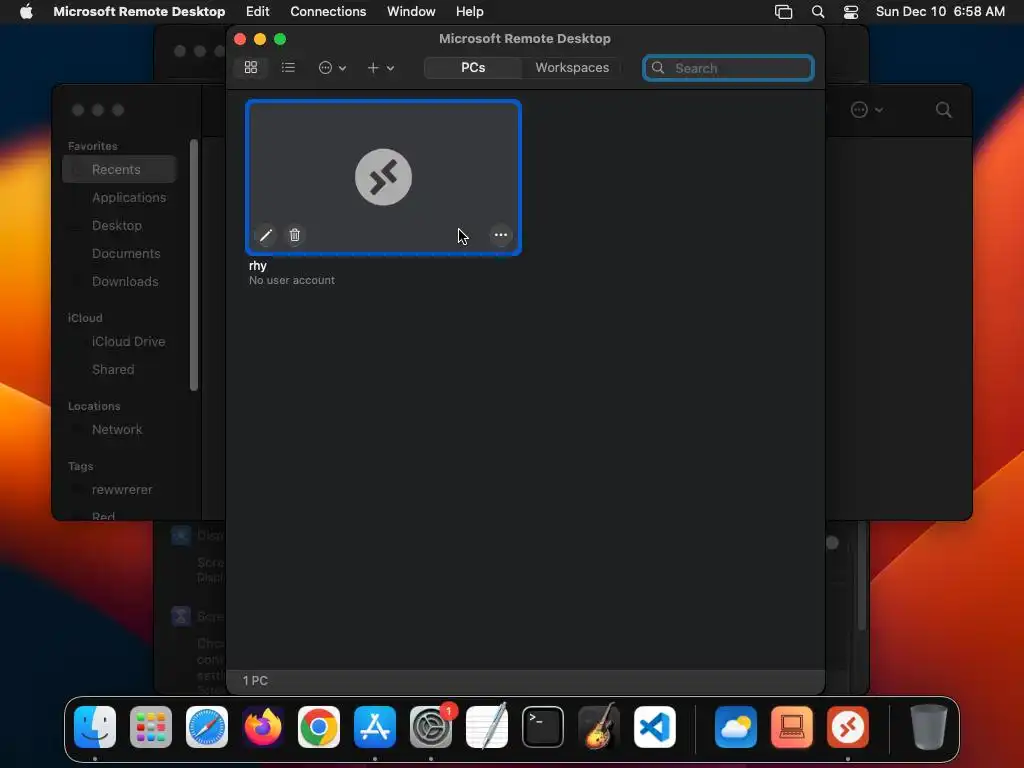The height and width of the screenshot is (768, 1024).
Task: Open Google Chrome from the Dock
Action: (x=319, y=727)
